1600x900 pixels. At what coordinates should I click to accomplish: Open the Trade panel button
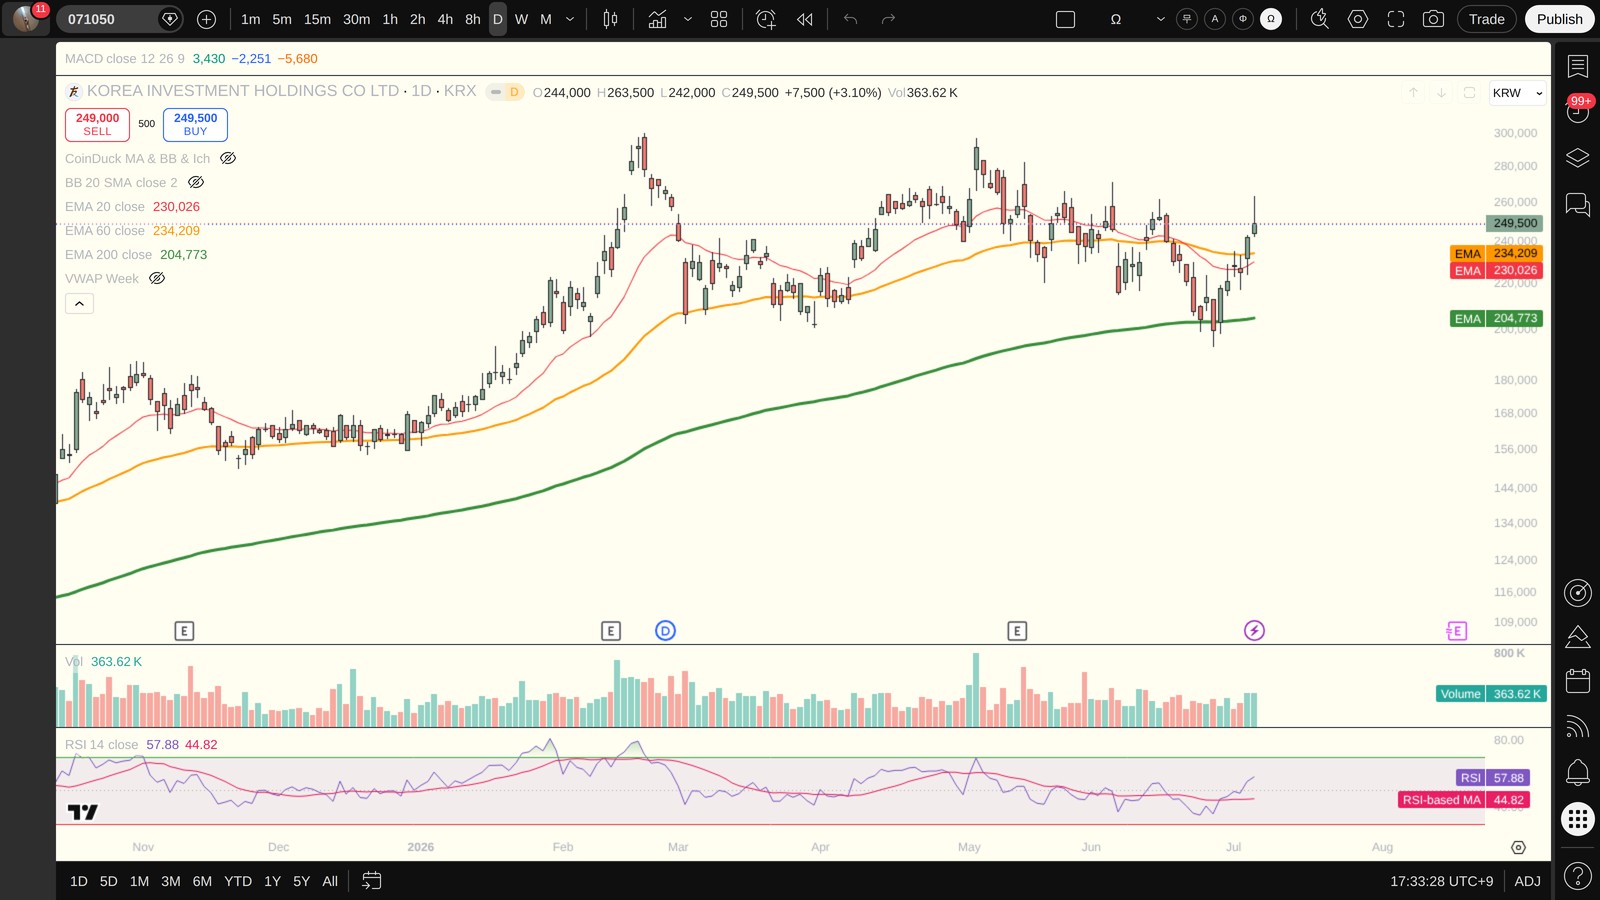click(1487, 19)
